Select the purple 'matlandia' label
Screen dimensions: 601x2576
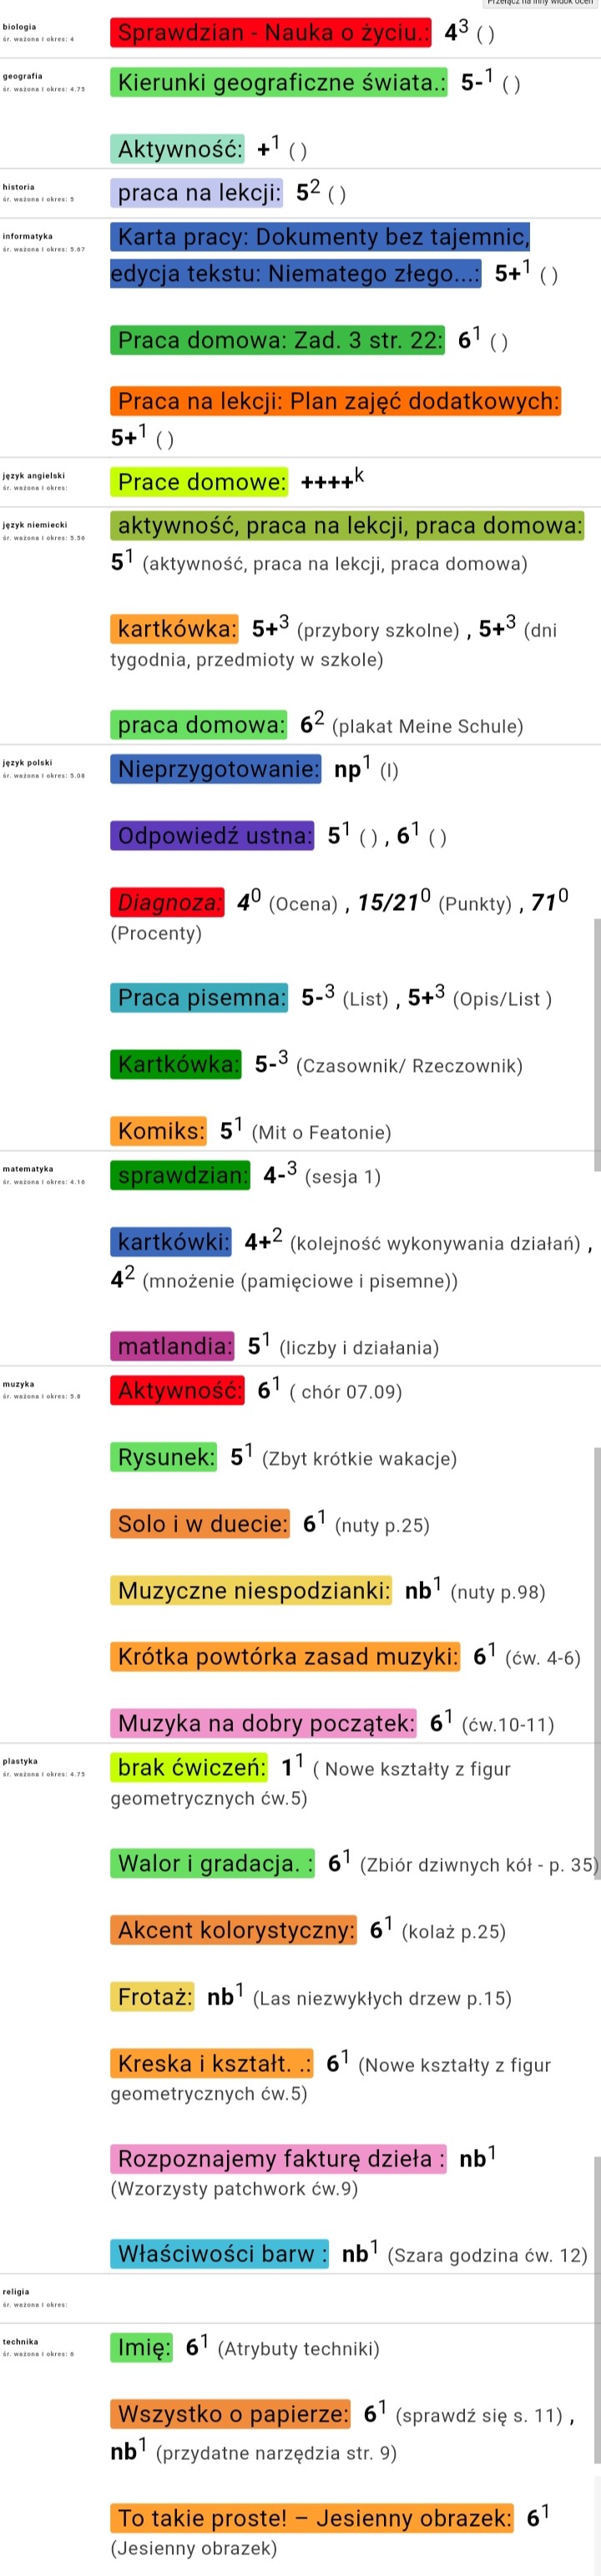172,1347
